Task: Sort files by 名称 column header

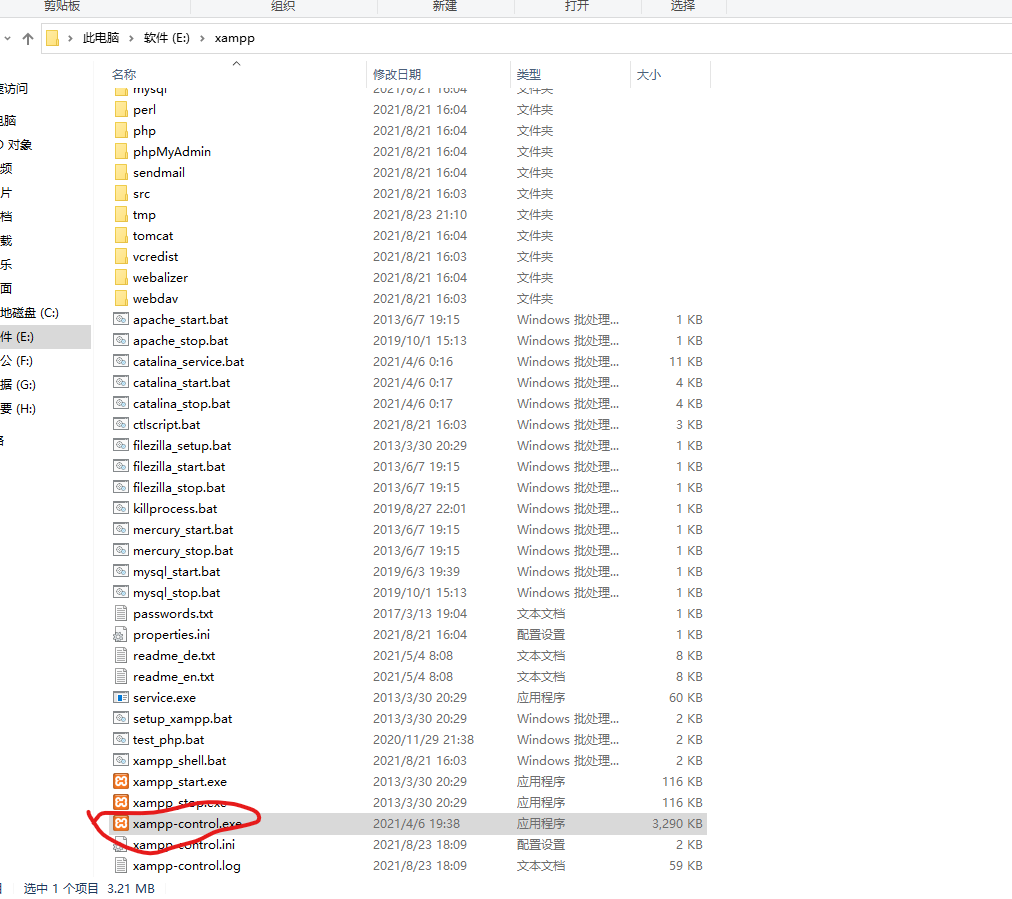Action: [x=124, y=75]
